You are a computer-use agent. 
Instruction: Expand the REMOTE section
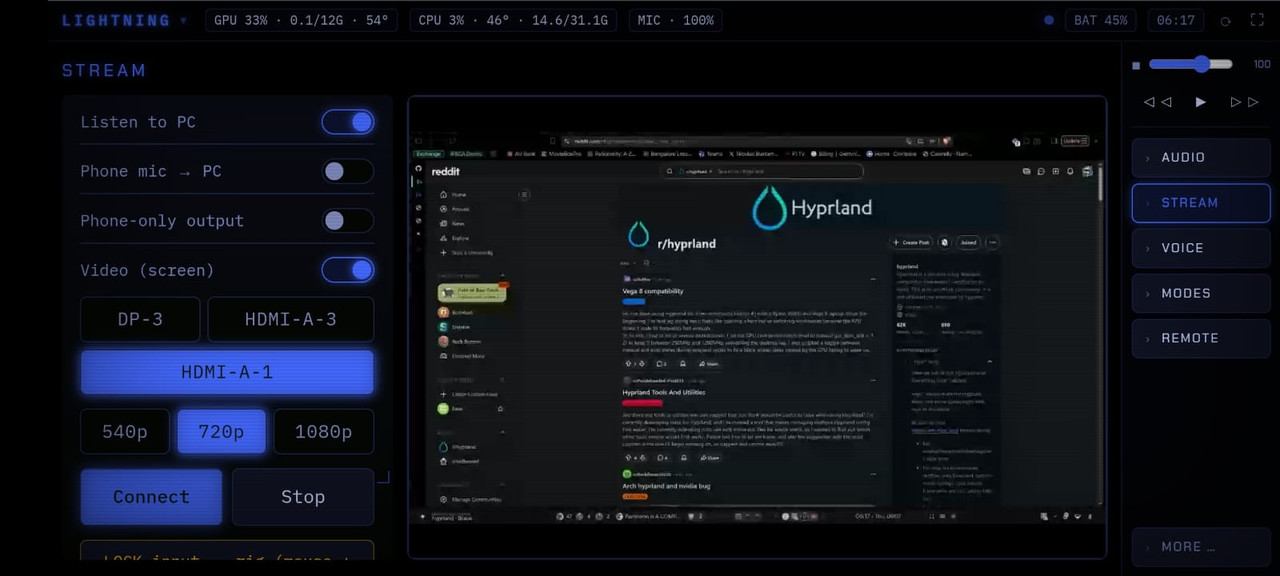tap(1201, 338)
